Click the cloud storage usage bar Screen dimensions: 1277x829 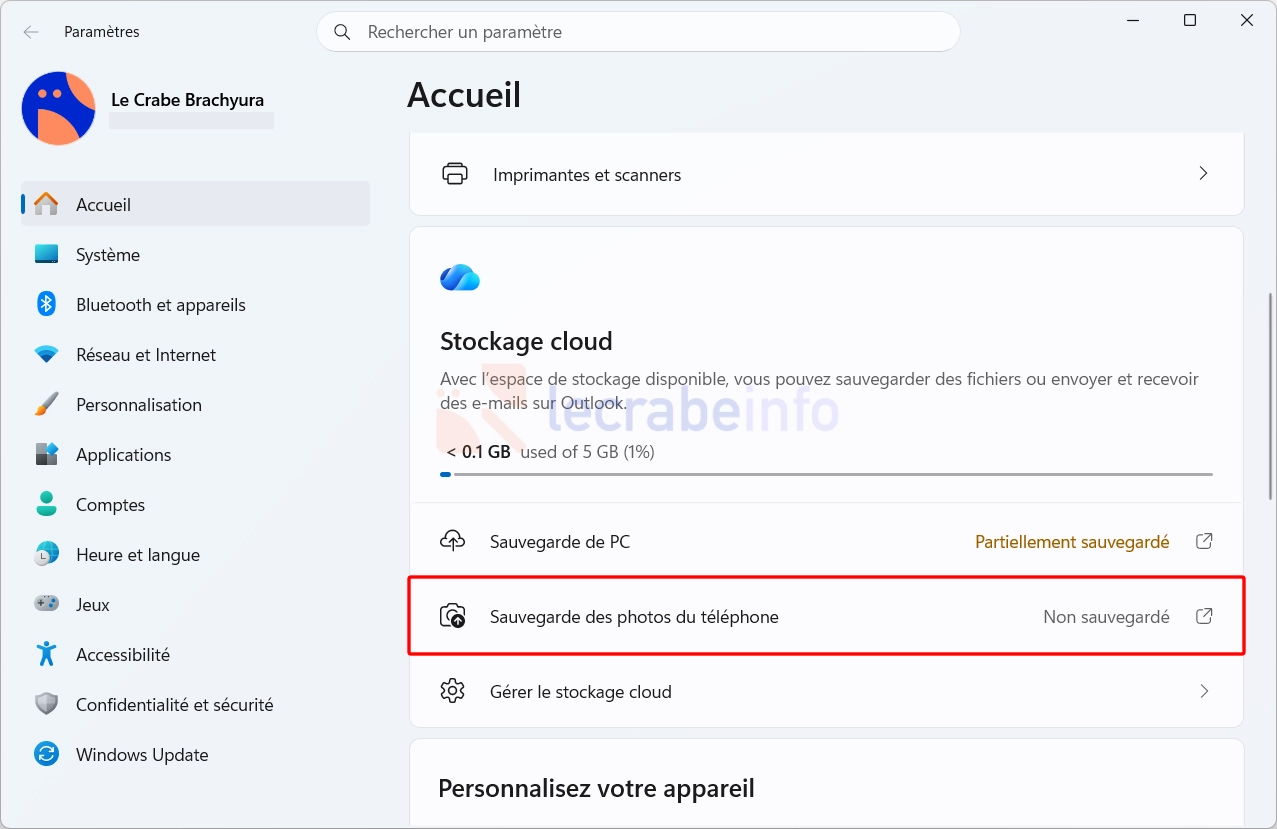(826, 474)
